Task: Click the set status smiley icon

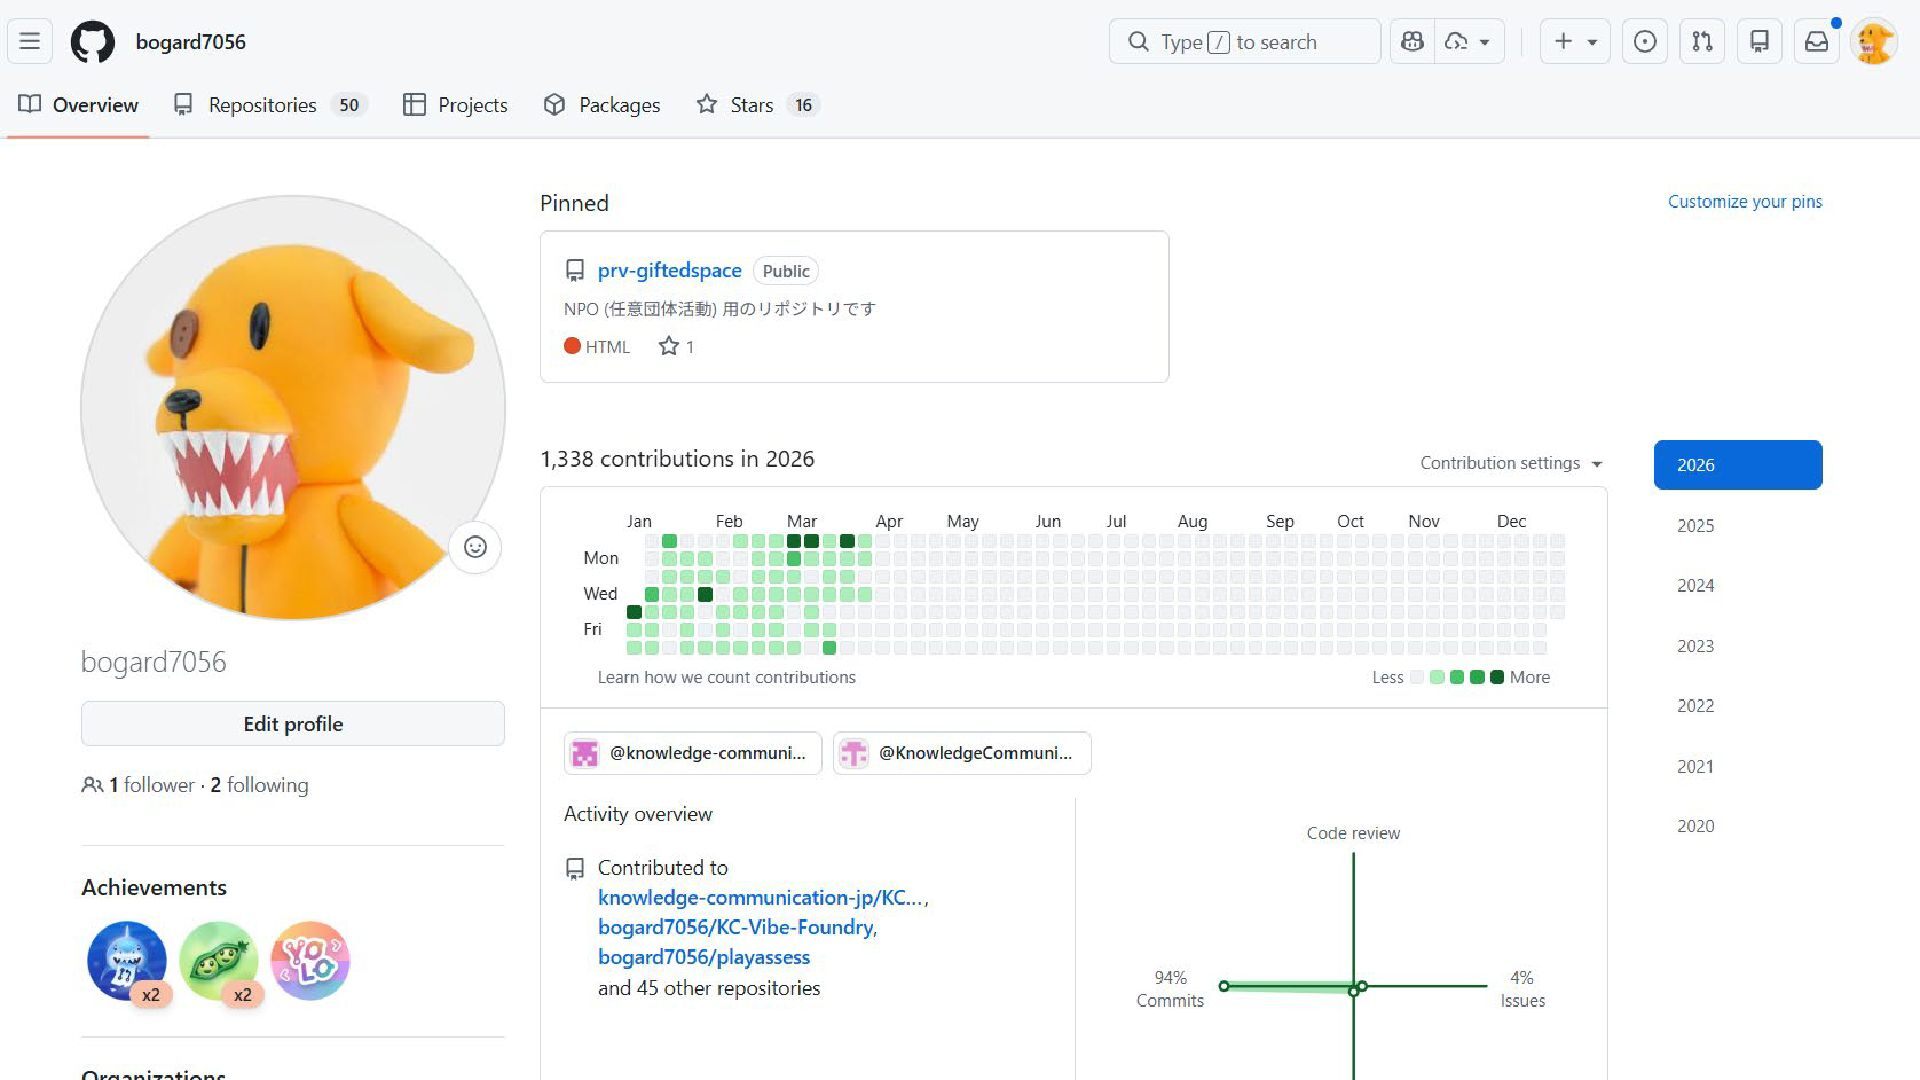Action: click(x=475, y=547)
